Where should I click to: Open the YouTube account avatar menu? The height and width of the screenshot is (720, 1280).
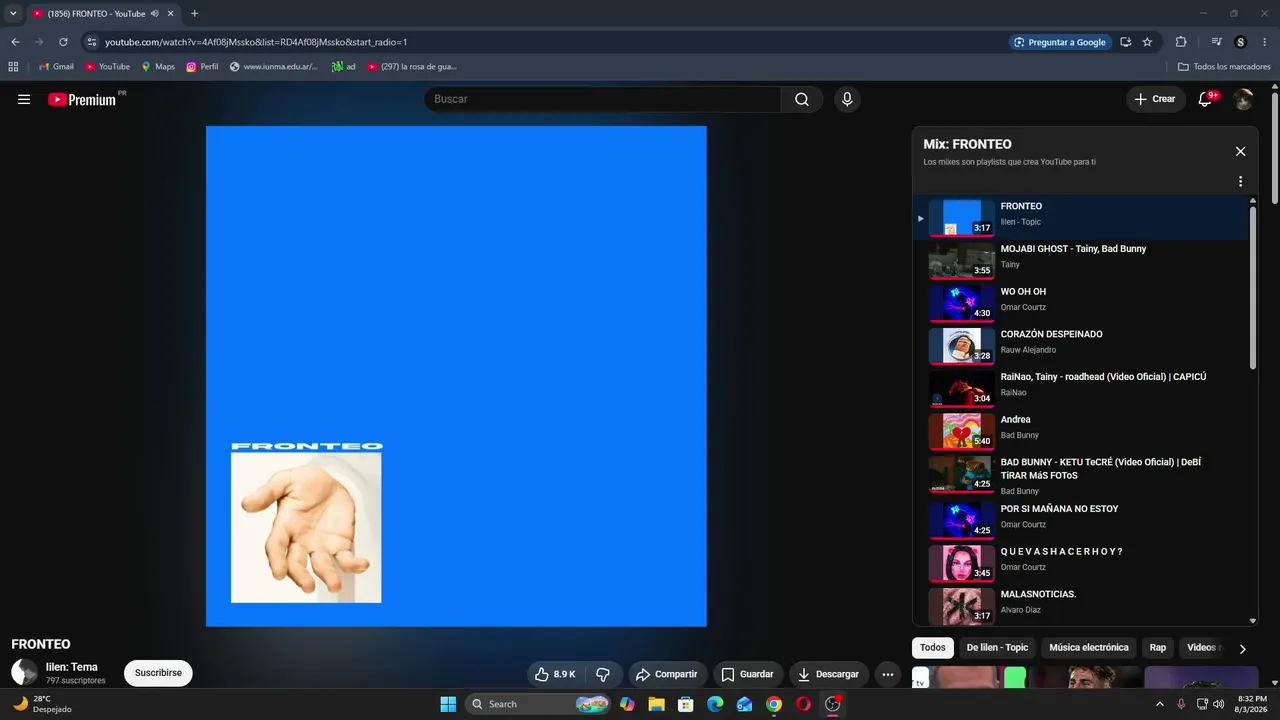(1243, 99)
